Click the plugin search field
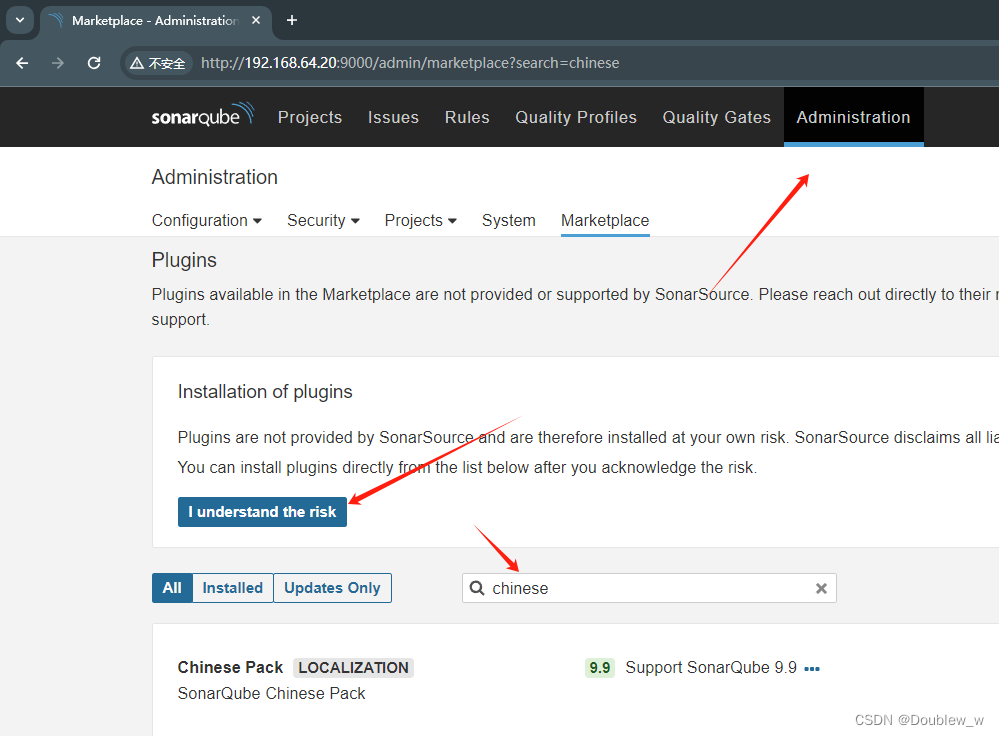This screenshot has height=736, width=999. [649, 588]
